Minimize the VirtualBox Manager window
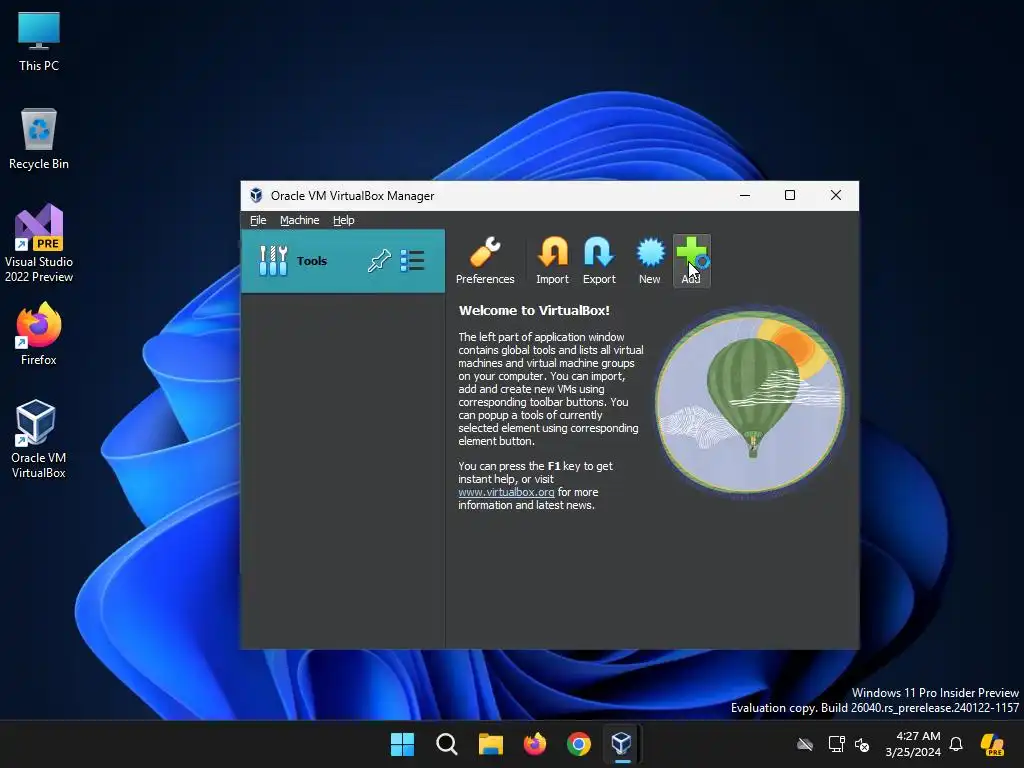The height and width of the screenshot is (768, 1024). pyautogui.click(x=744, y=195)
